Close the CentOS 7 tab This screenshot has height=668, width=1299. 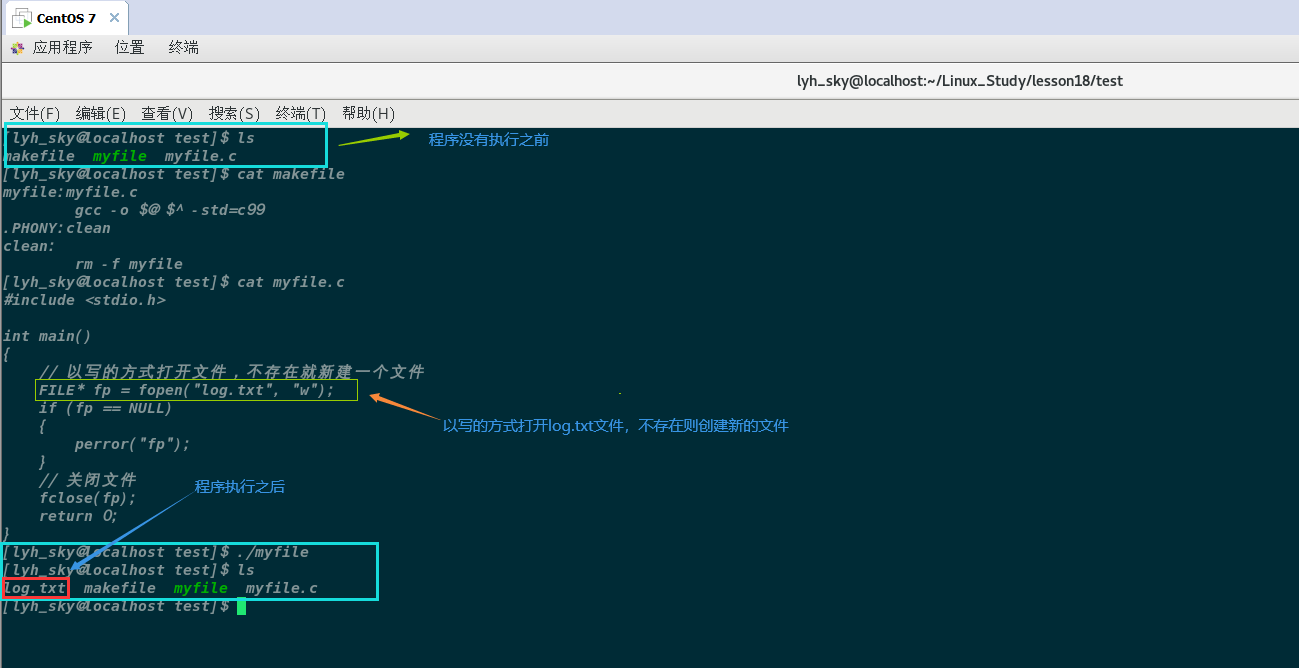click(x=114, y=18)
